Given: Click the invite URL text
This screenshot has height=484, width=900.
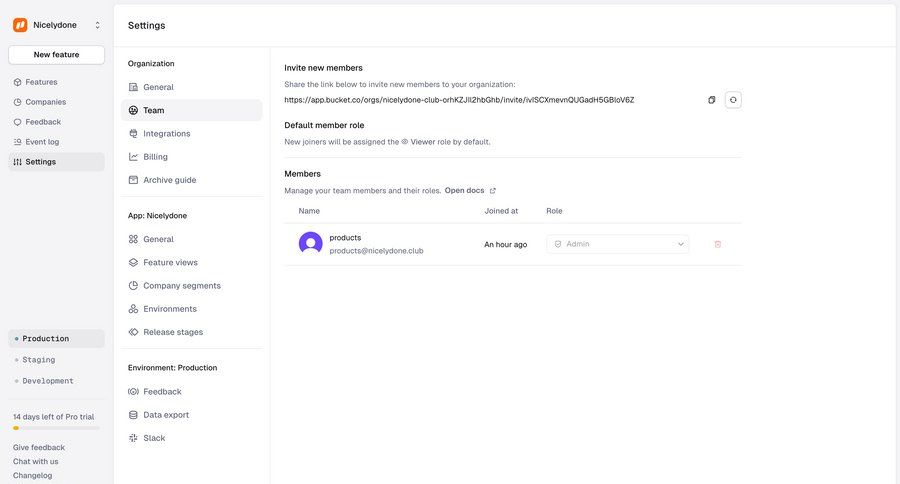Looking at the screenshot, I should [x=459, y=100].
